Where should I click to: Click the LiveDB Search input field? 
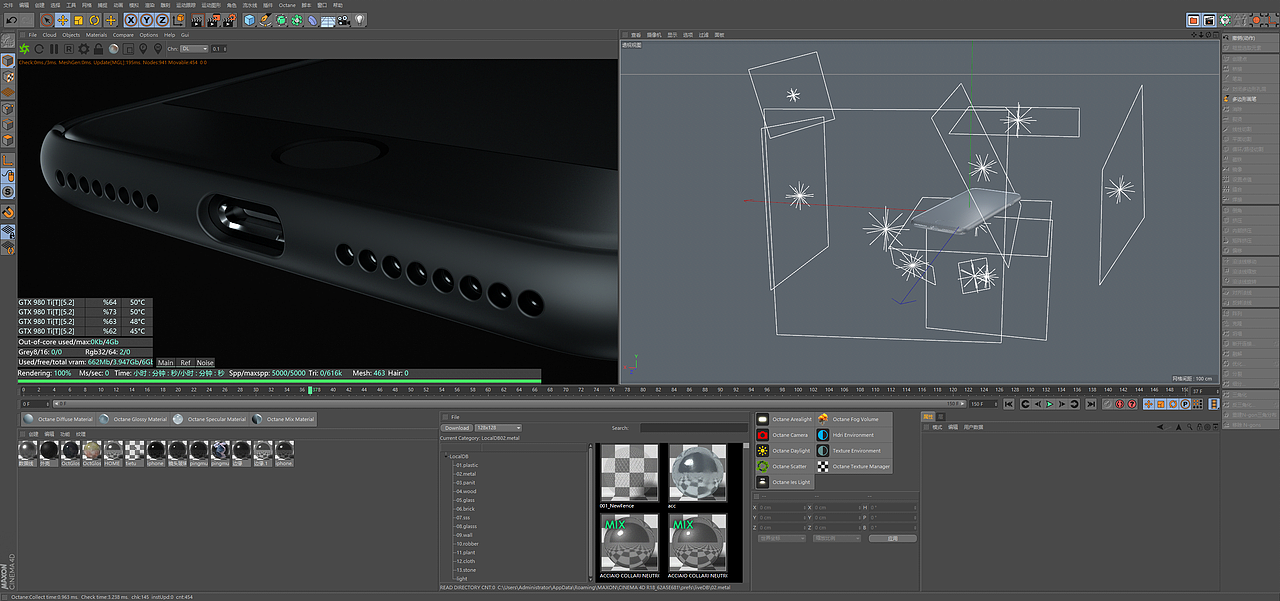(693, 428)
